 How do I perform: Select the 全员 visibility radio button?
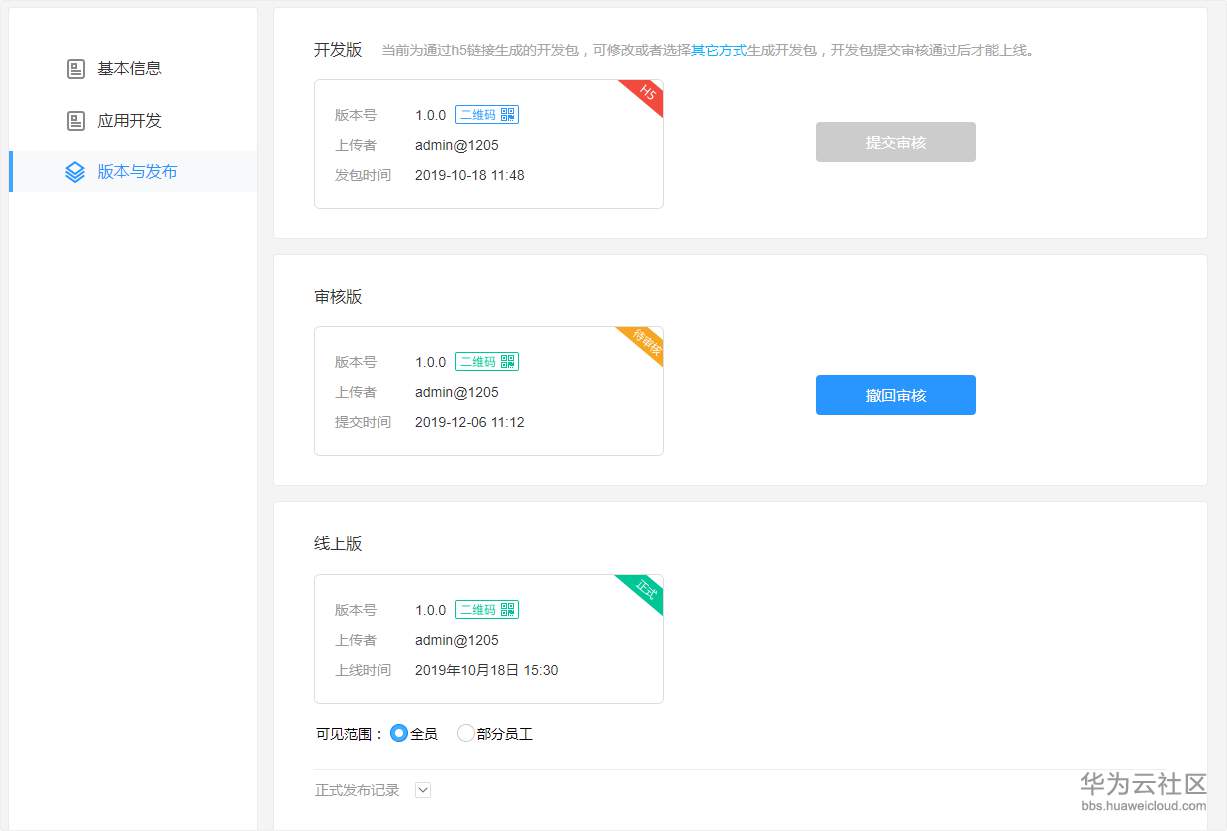point(399,734)
